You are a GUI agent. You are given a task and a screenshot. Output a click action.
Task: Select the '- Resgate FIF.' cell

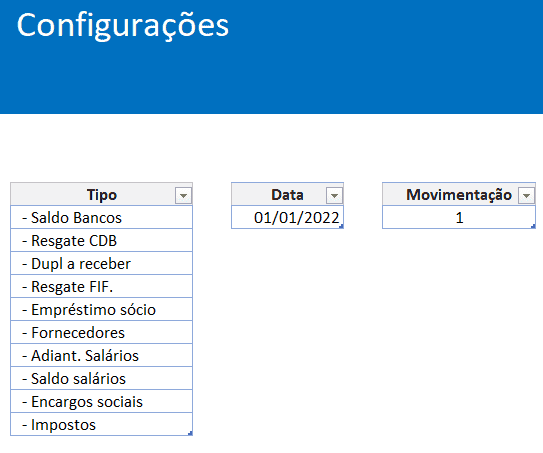pos(101,286)
